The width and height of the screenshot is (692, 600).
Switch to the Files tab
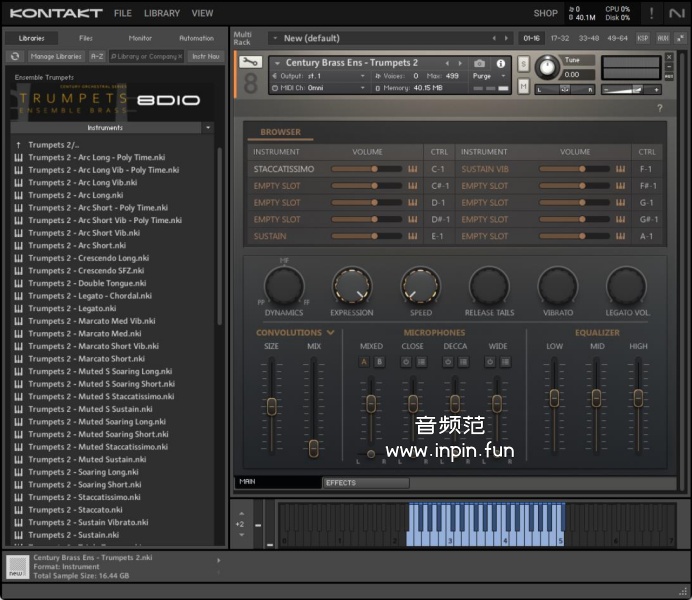86,38
